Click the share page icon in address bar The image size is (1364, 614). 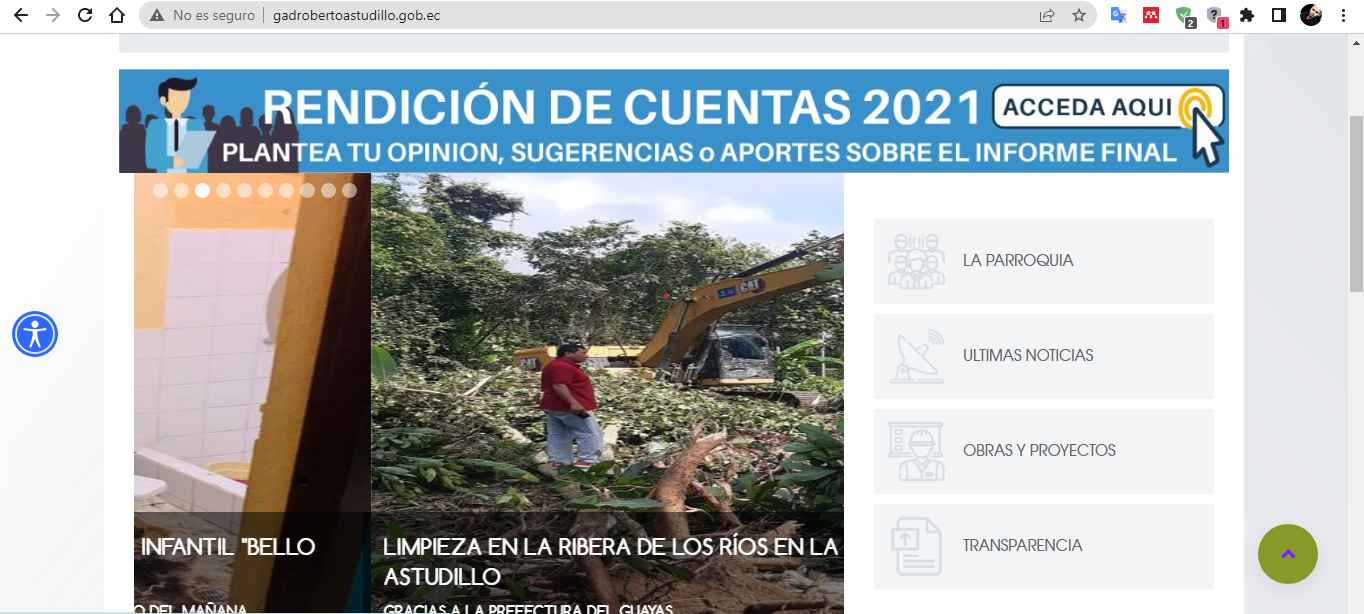coord(1047,15)
